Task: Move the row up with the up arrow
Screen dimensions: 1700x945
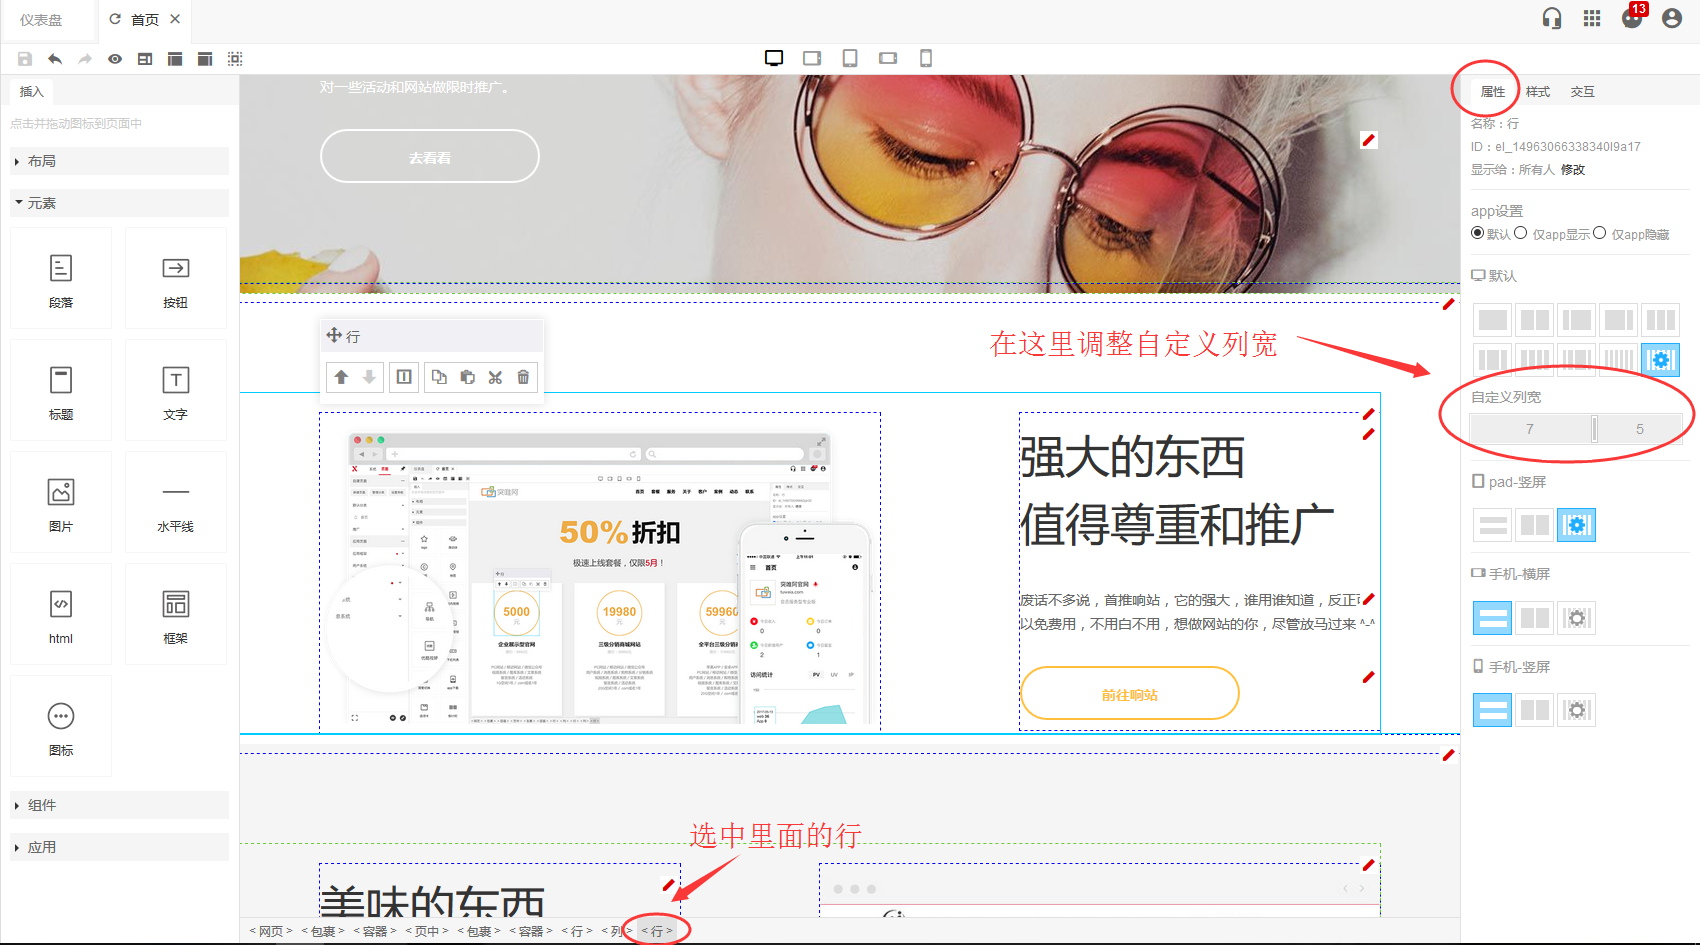Action: pyautogui.click(x=341, y=377)
